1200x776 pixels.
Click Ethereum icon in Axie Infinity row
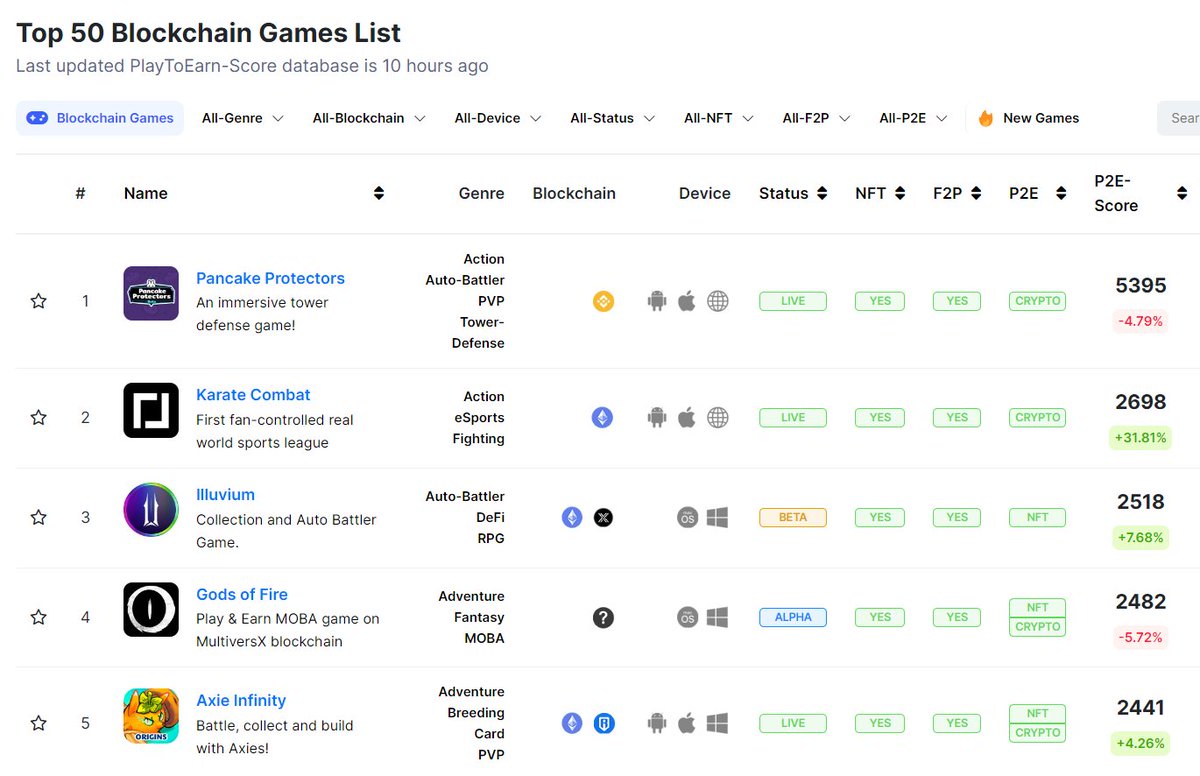(x=572, y=723)
